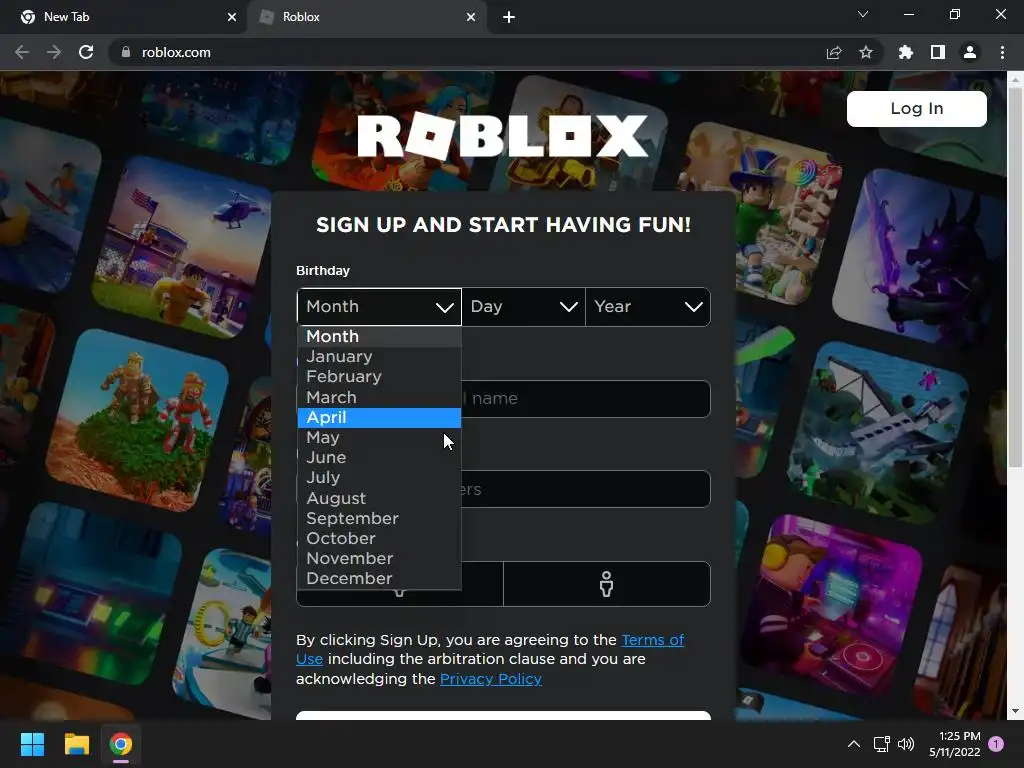The width and height of the screenshot is (1024, 768).
Task: Go back with browser back arrow
Action: 22,52
